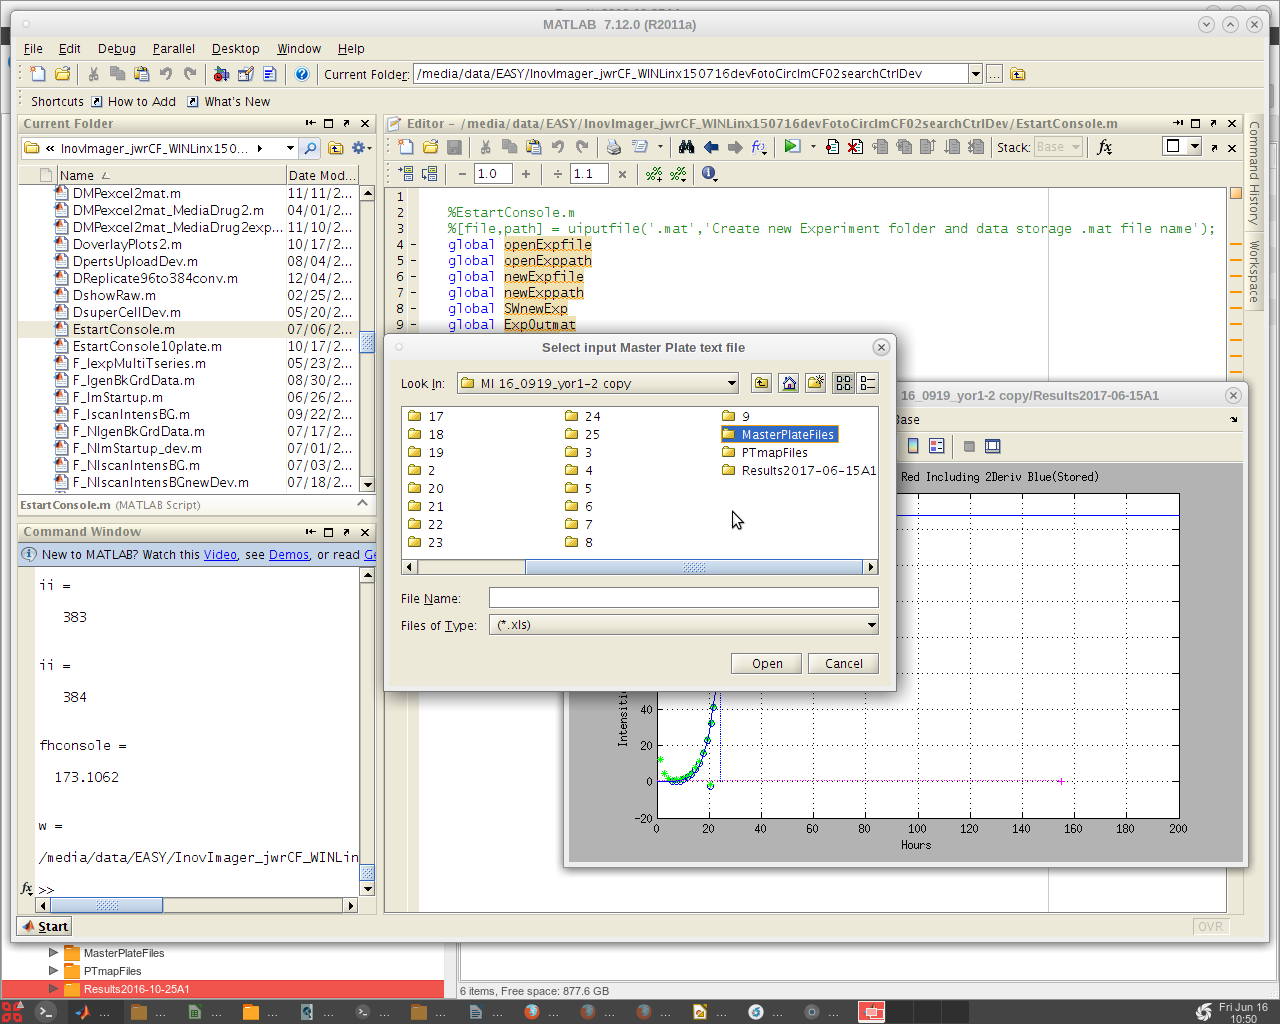
Task: Open Simulink library icon in main toolbar
Action: click(221, 74)
